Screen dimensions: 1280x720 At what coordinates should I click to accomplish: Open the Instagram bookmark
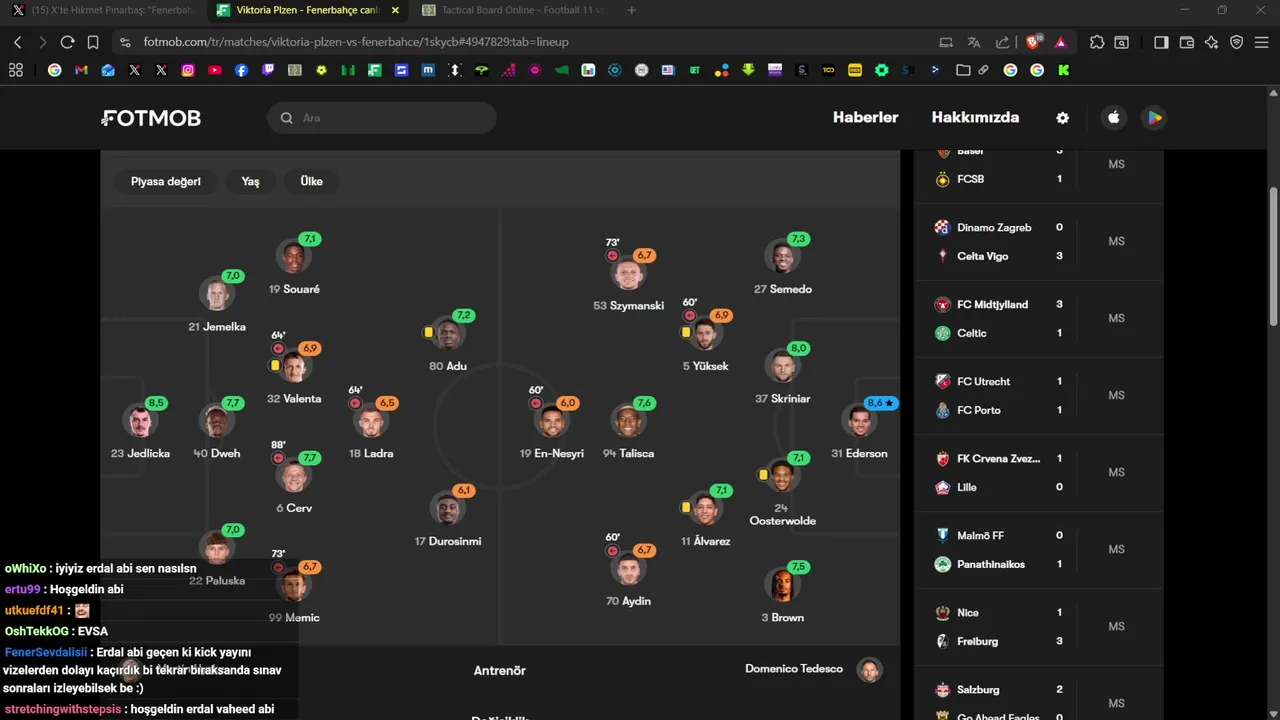pos(188,70)
